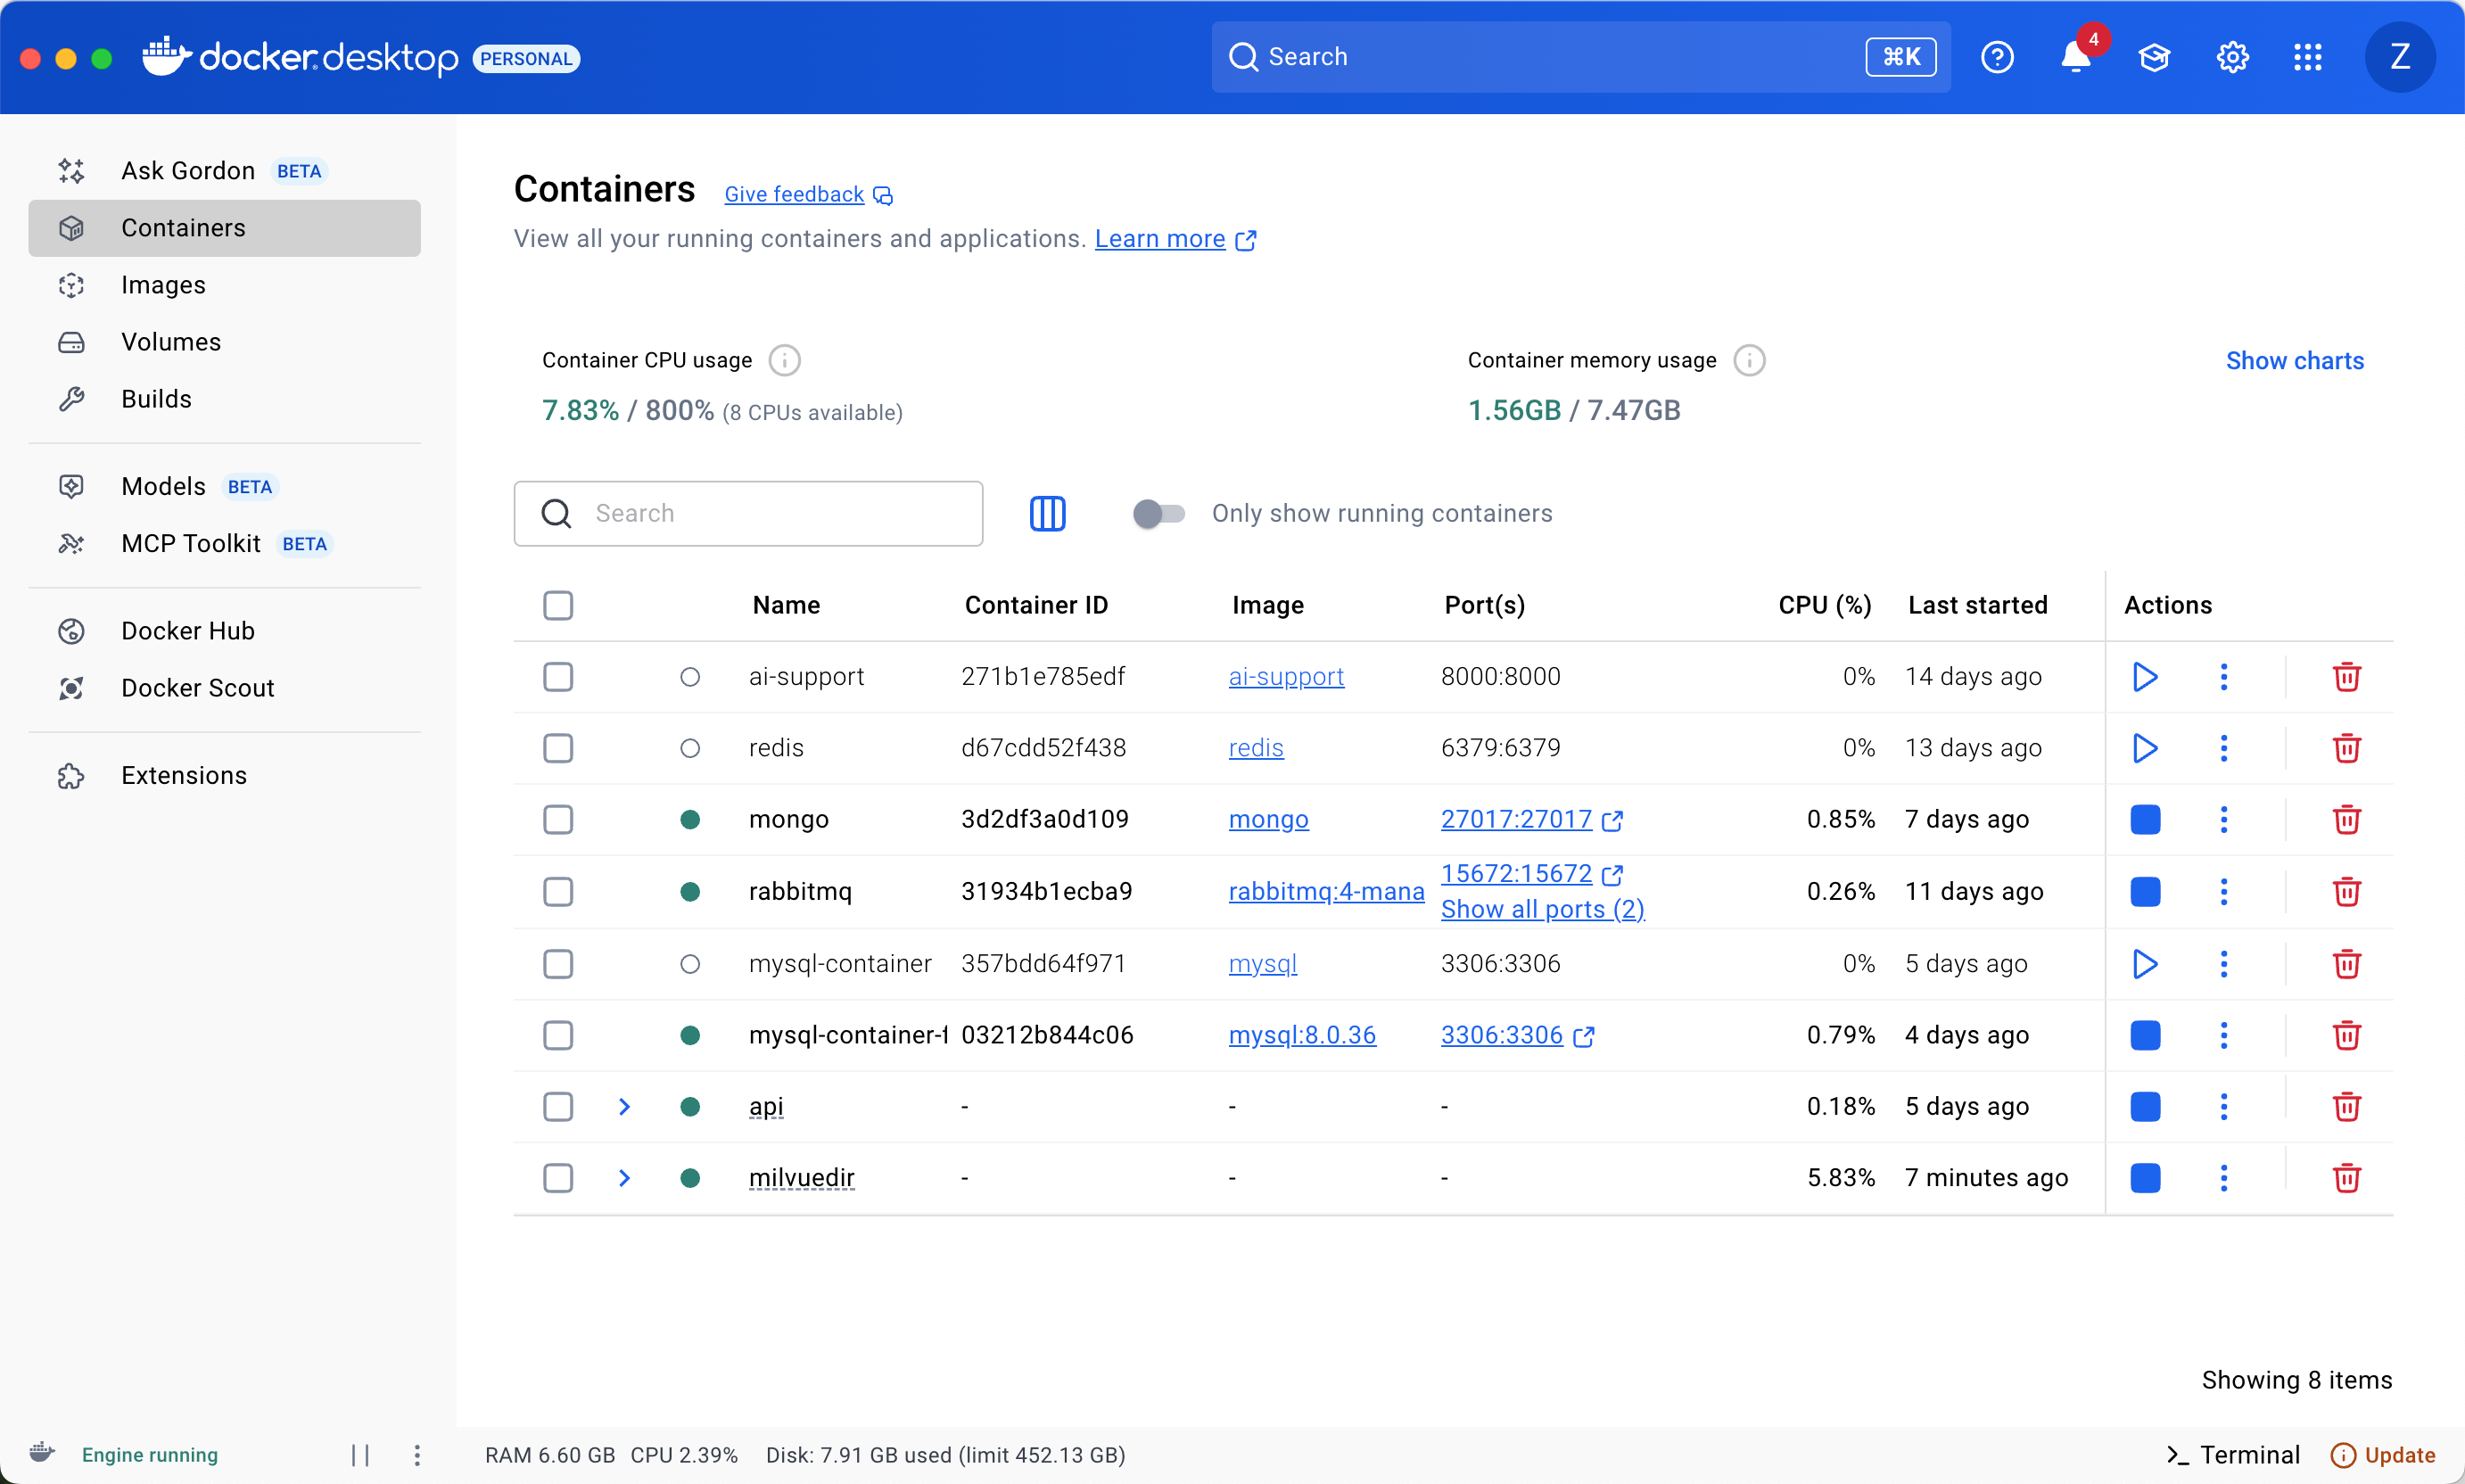Click the Give feedback link

[x=808, y=195]
